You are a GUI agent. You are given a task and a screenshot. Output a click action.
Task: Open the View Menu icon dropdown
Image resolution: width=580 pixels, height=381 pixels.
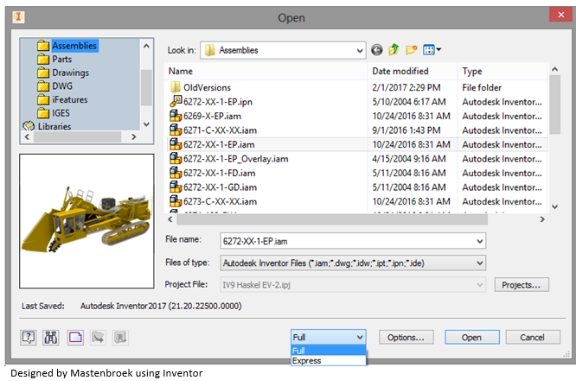[432, 50]
